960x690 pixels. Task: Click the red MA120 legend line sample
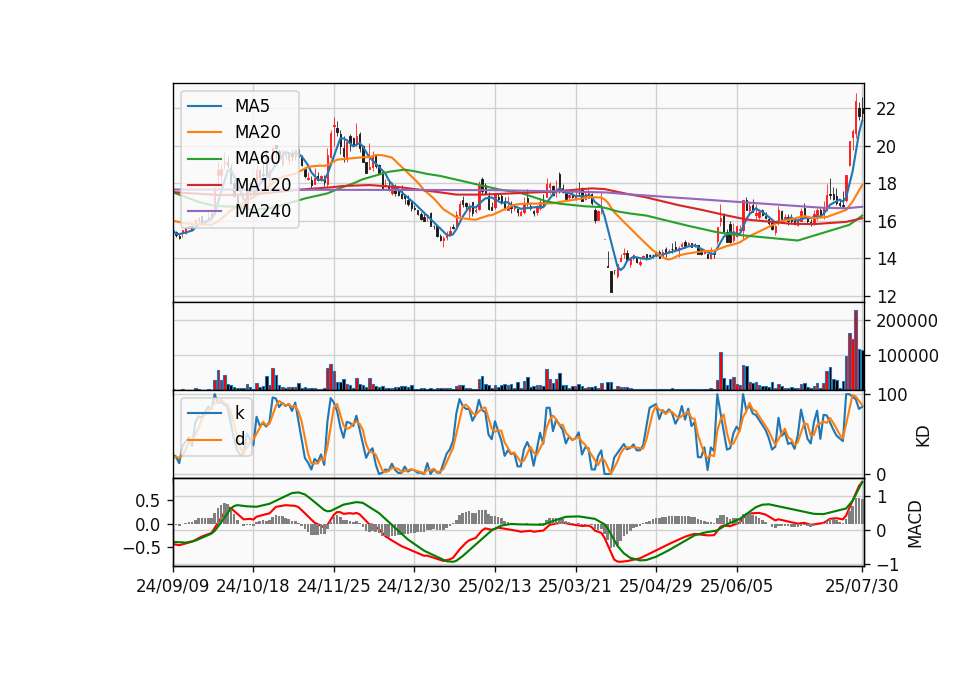click(204, 184)
